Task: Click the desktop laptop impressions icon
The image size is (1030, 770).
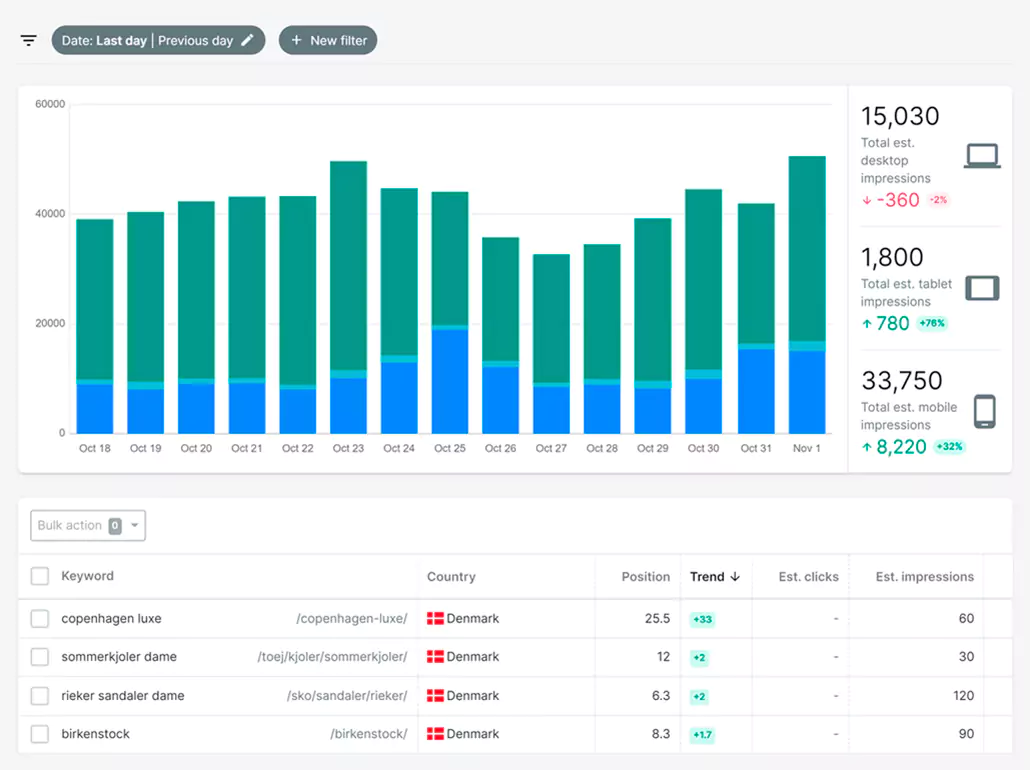Action: 982,156
